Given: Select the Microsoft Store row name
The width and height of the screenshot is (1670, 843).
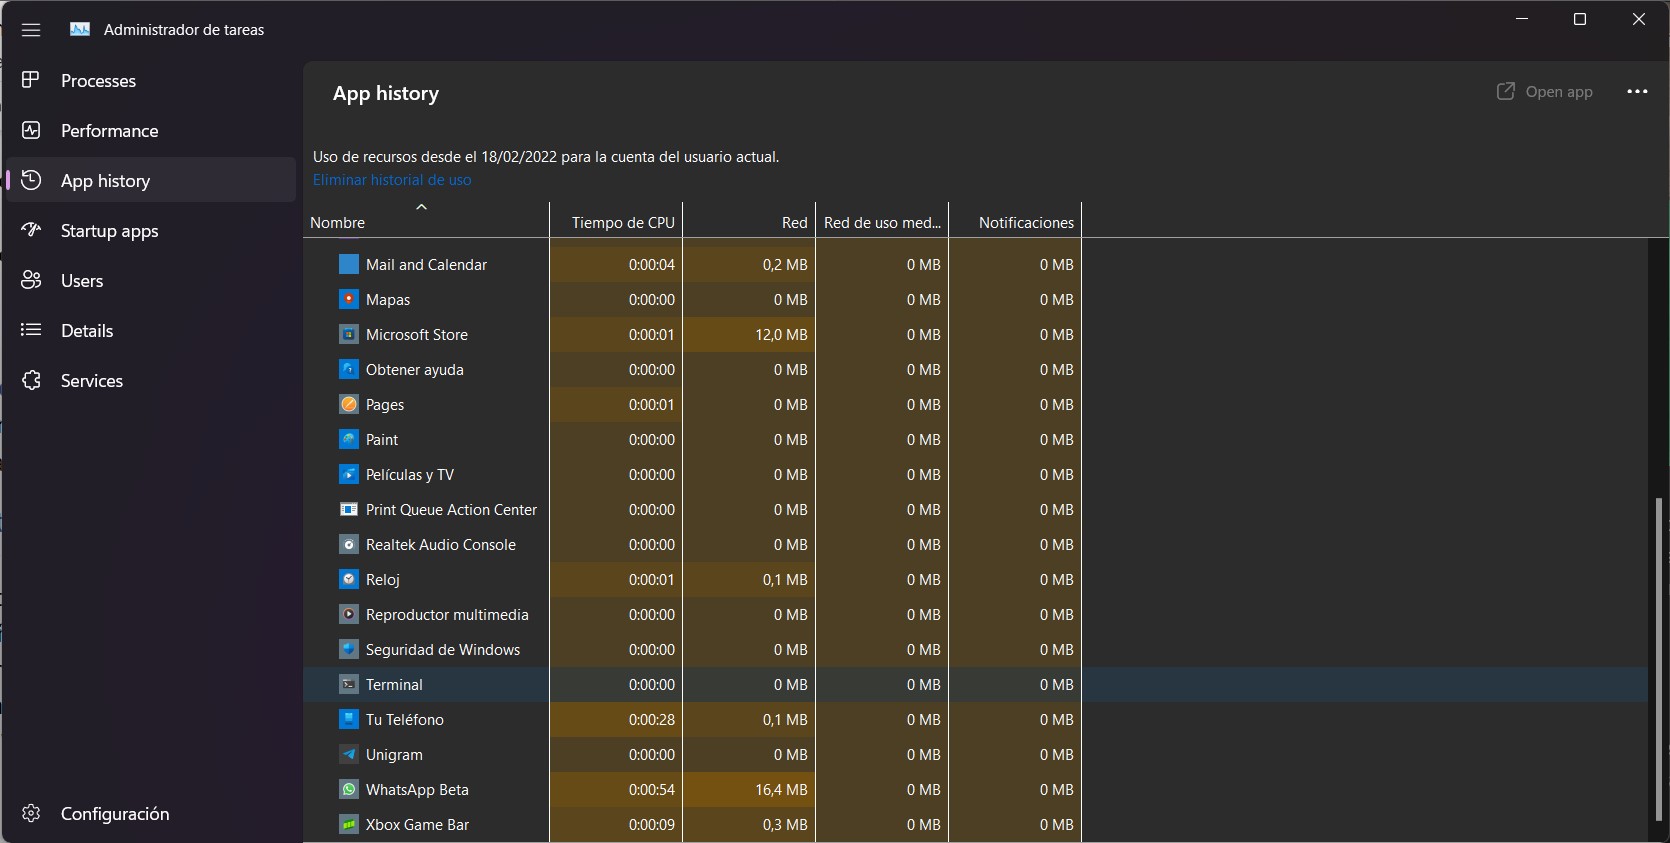Looking at the screenshot, I should point(417,335).
